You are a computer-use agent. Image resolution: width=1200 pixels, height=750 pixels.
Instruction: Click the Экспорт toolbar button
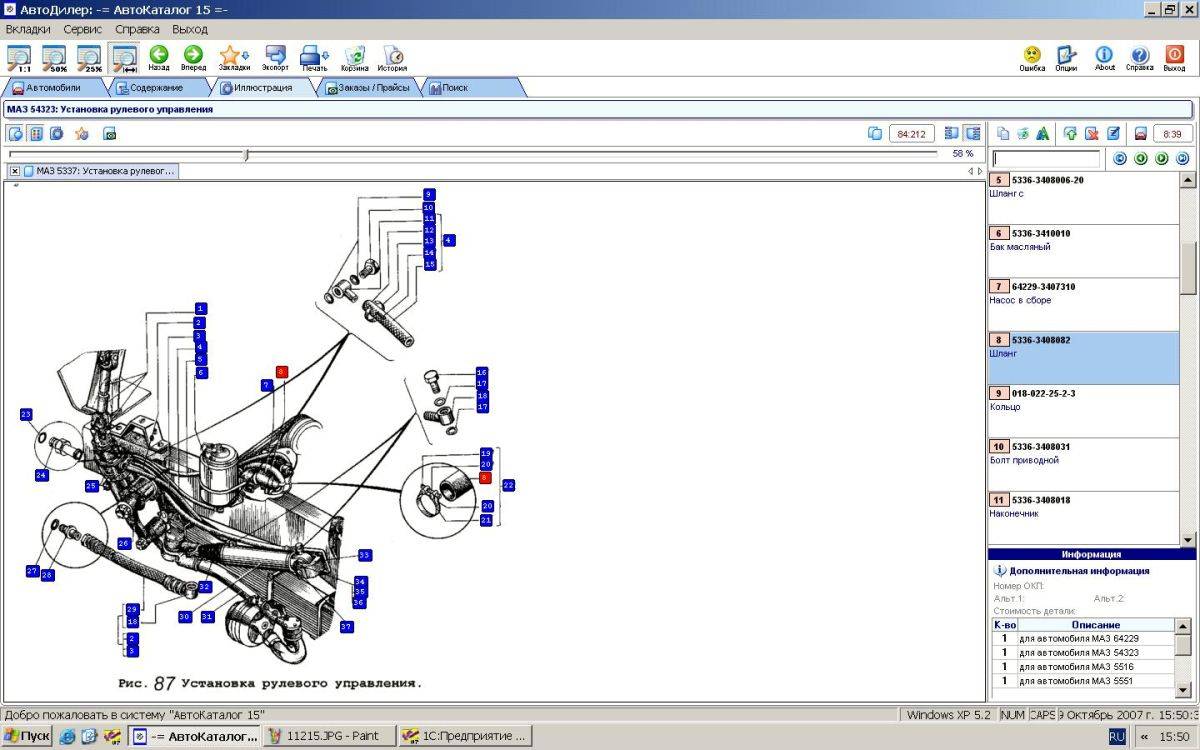tap(275, 58)
